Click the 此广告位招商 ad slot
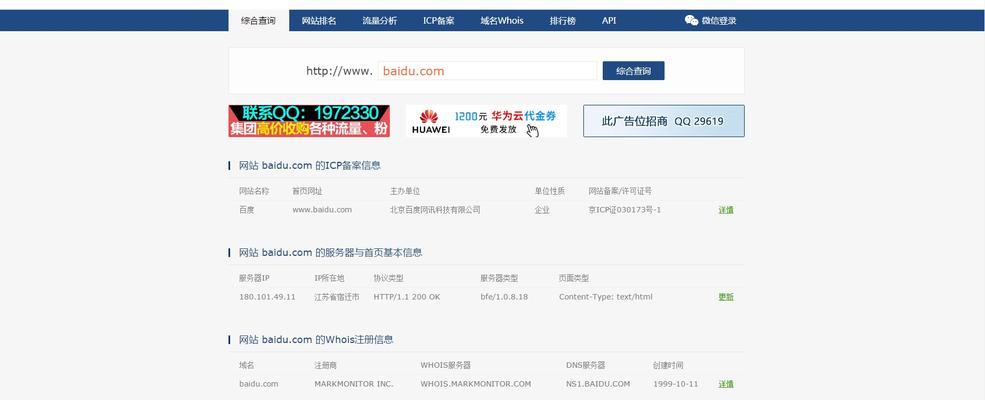985x400 pixels. pos(663,121)
